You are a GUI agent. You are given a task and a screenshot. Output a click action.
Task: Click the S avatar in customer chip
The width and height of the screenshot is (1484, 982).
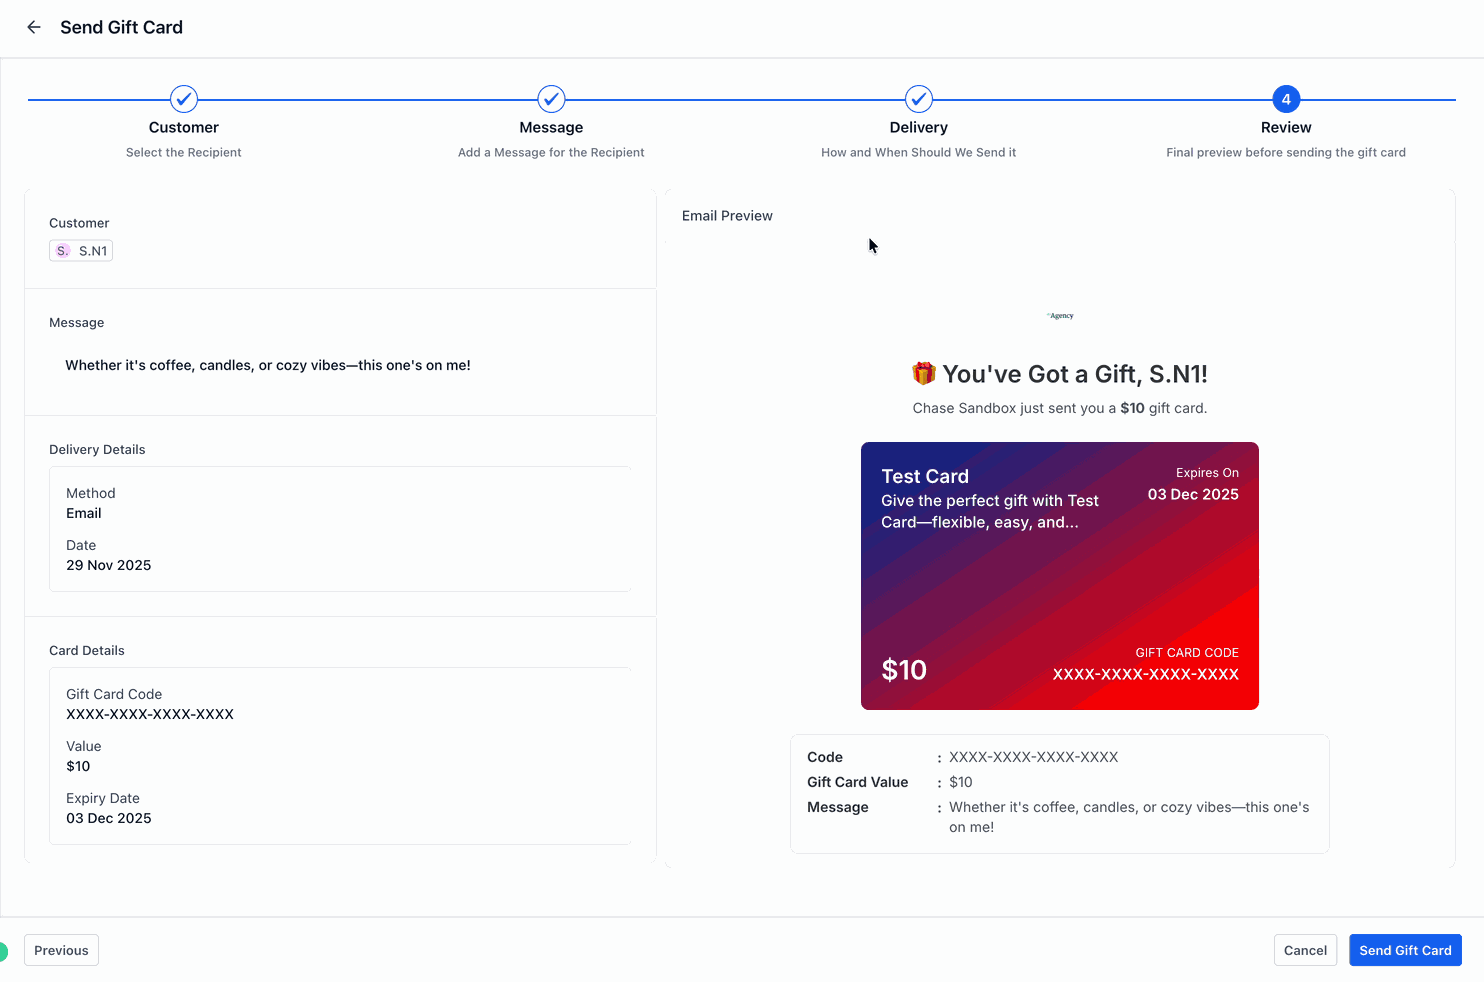[63, 251]
